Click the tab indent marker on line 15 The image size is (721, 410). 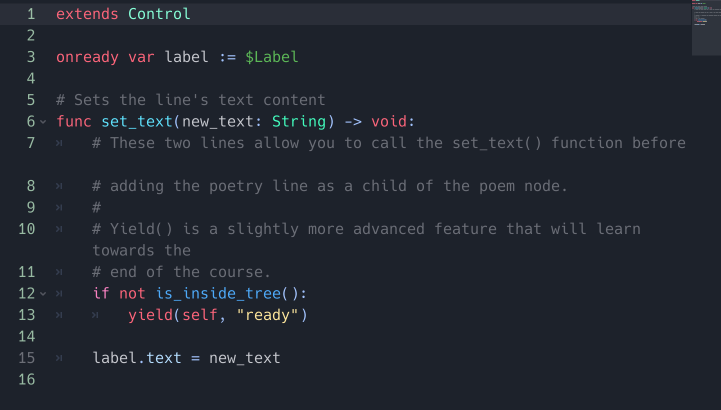click(x=59, y=358)
